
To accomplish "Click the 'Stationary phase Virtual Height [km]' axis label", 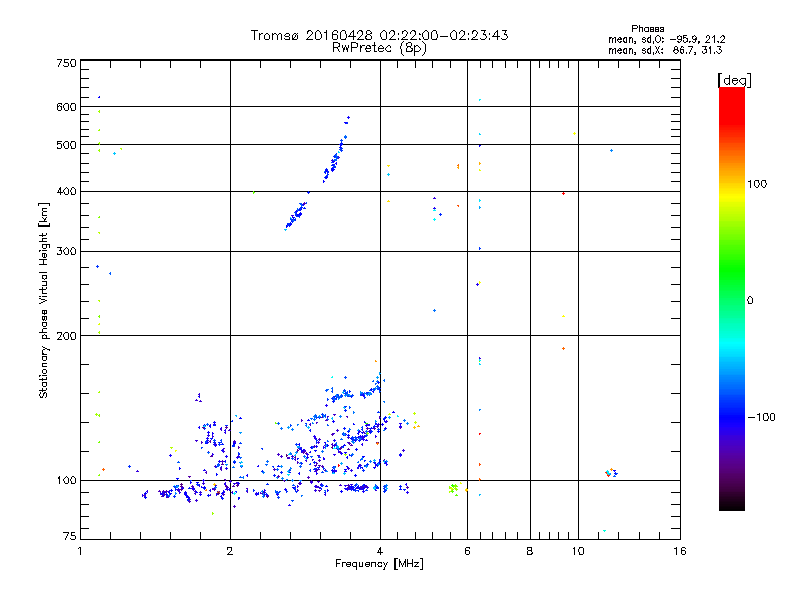I will (43, 300).
